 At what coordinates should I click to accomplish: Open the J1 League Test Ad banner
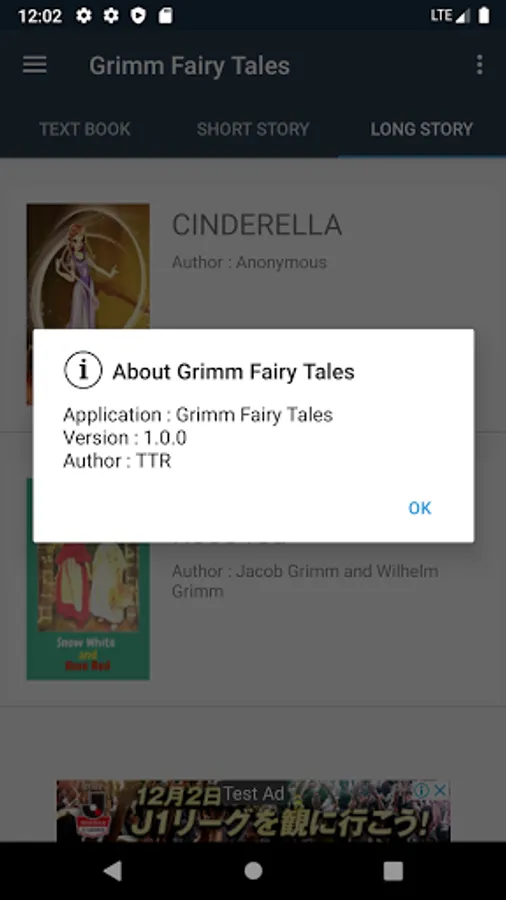coord(253,810)
